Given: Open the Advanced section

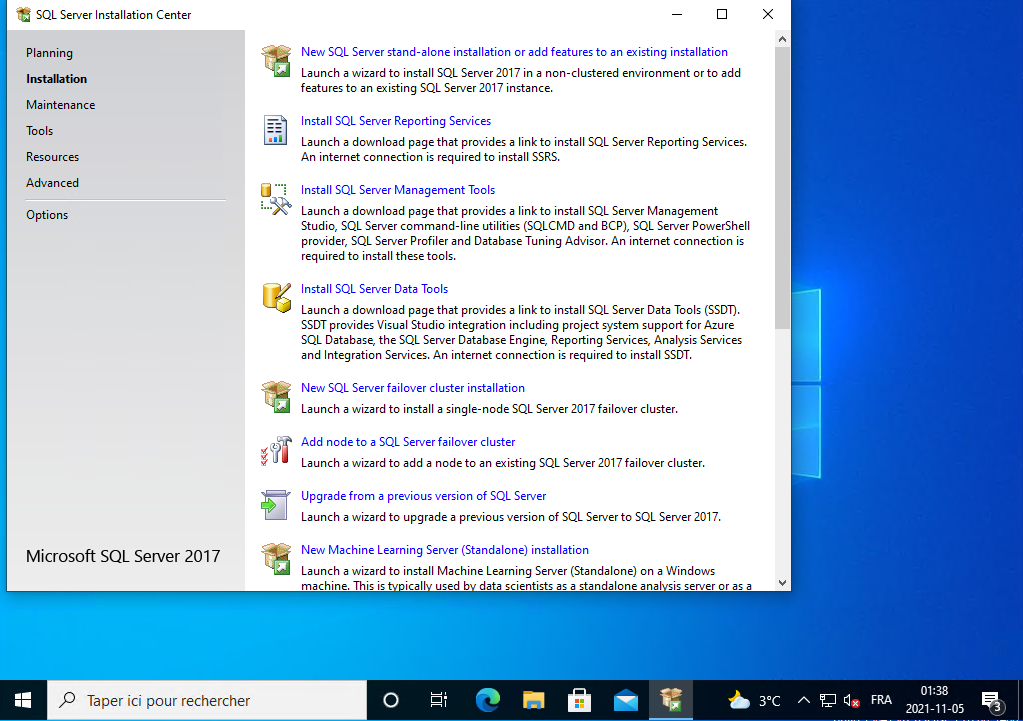Looking at the screenshot, I should tap(52, 183).
